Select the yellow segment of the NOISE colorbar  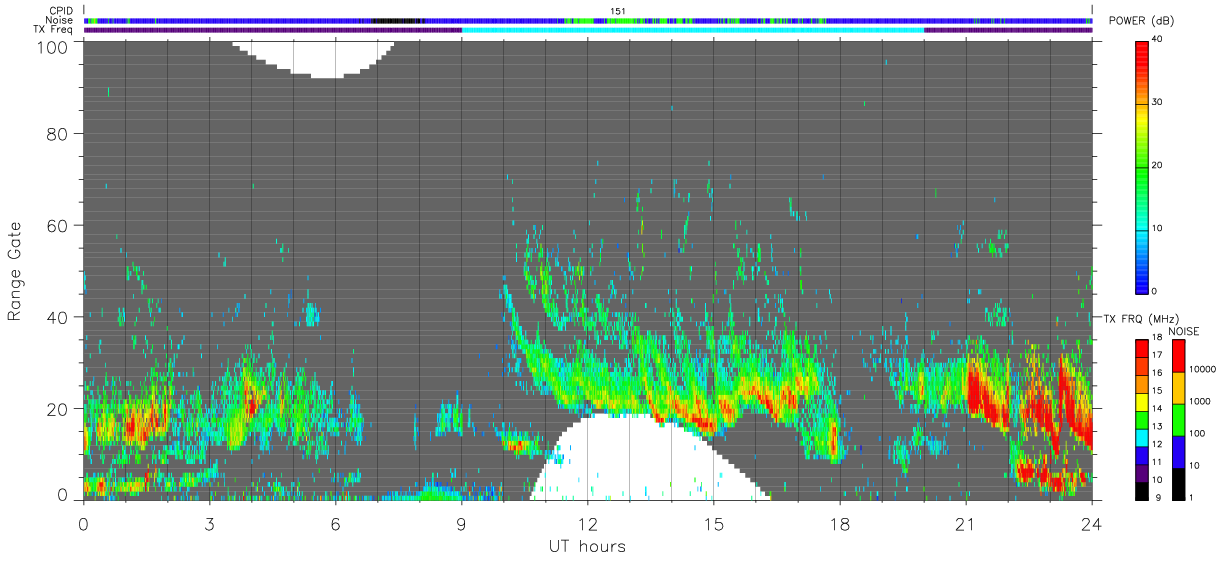click(x=1178, y=388)
